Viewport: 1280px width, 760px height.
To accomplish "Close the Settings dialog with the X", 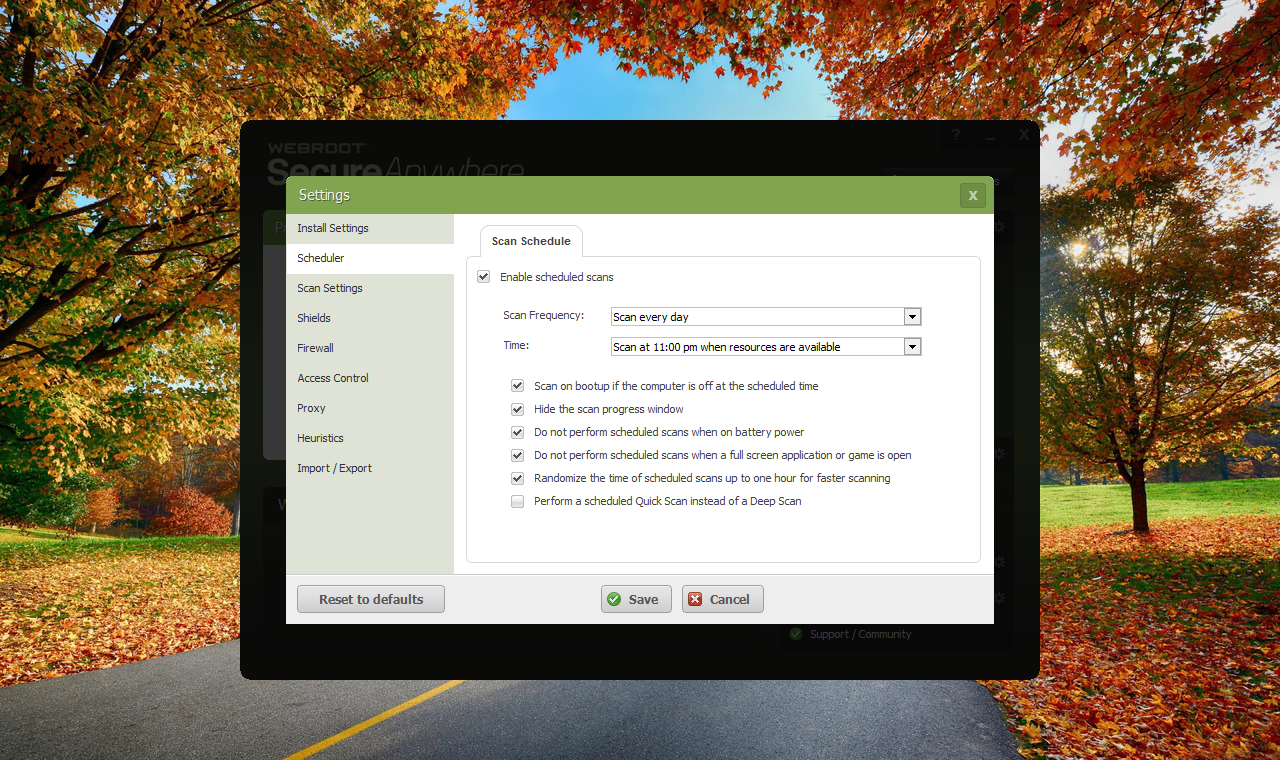I will (x=972, y=195).
